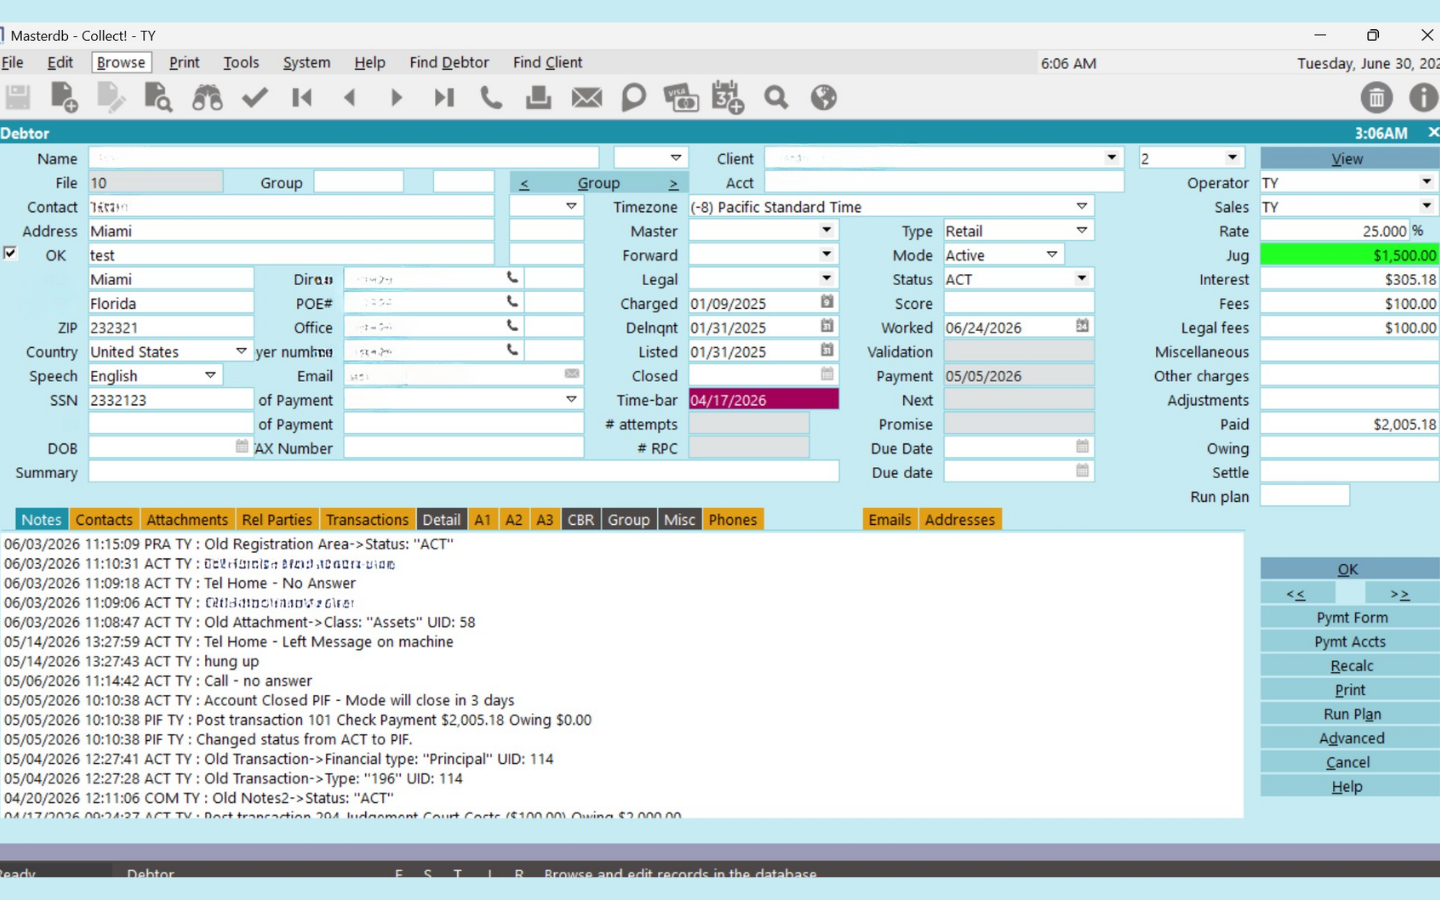Viewport: 1440px width, 900px height.
Task: Jump to first record arrow icon
Action: tap(302, 98)
